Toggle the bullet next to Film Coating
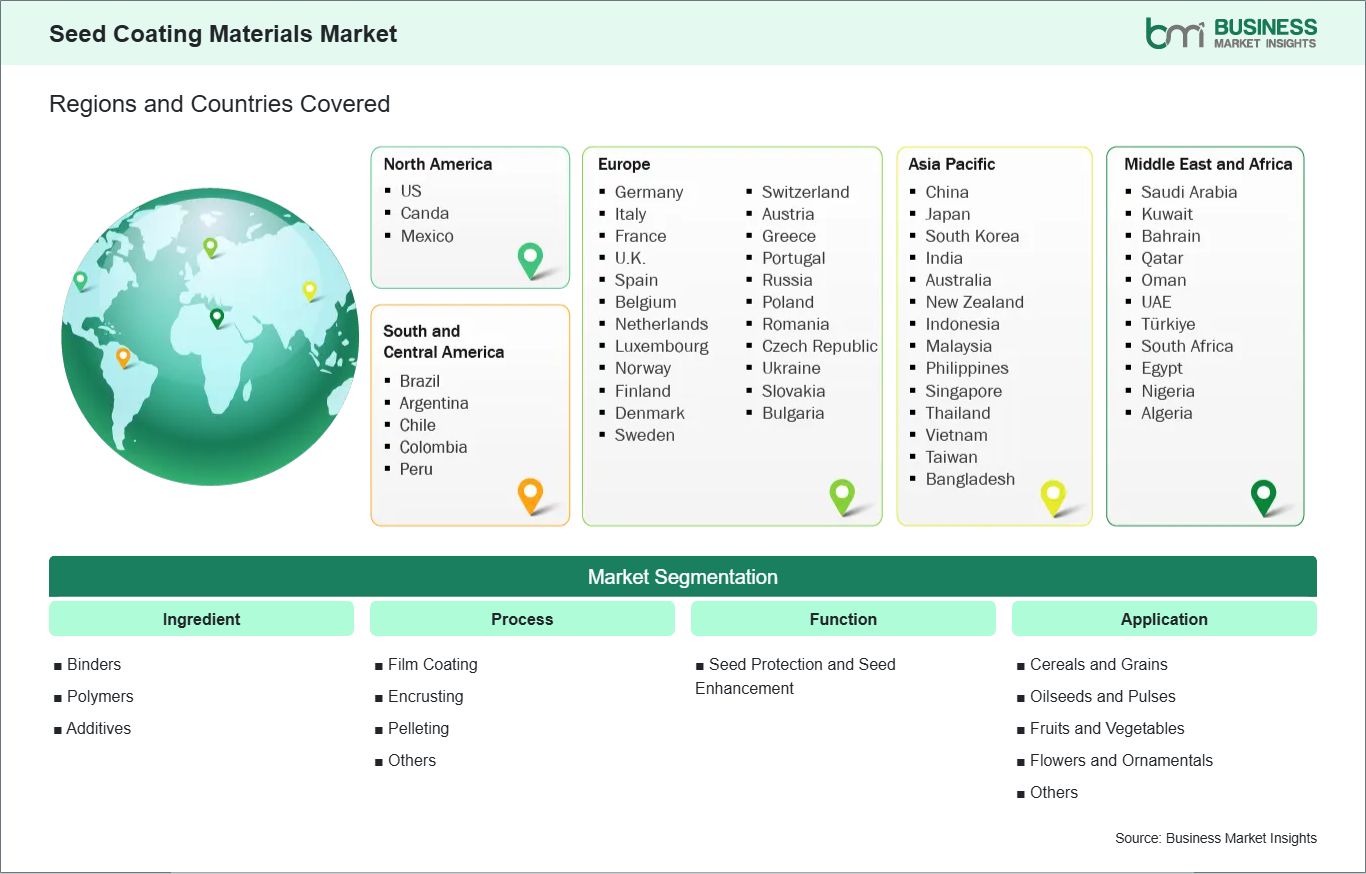This screenshot has width=1366, height=874. (x=379, y=664)
